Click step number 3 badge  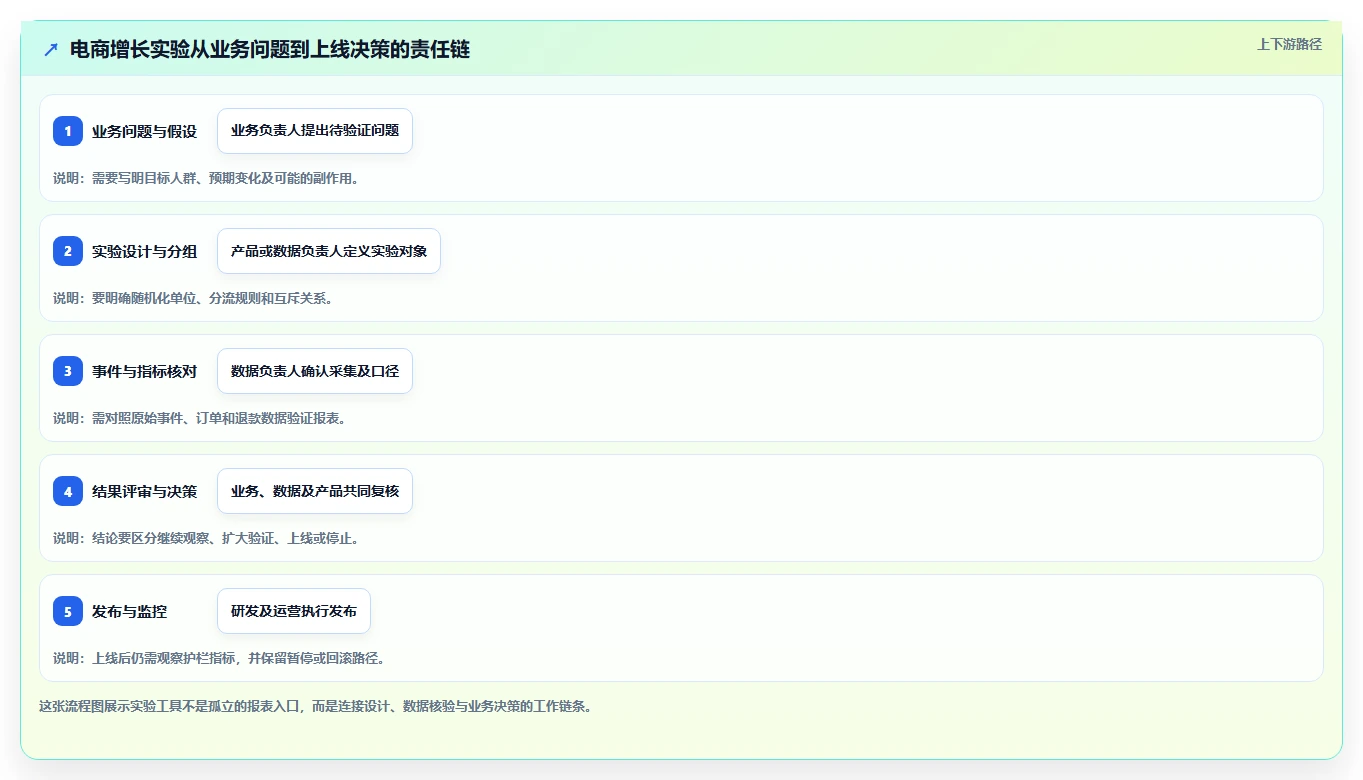point(68,371)
